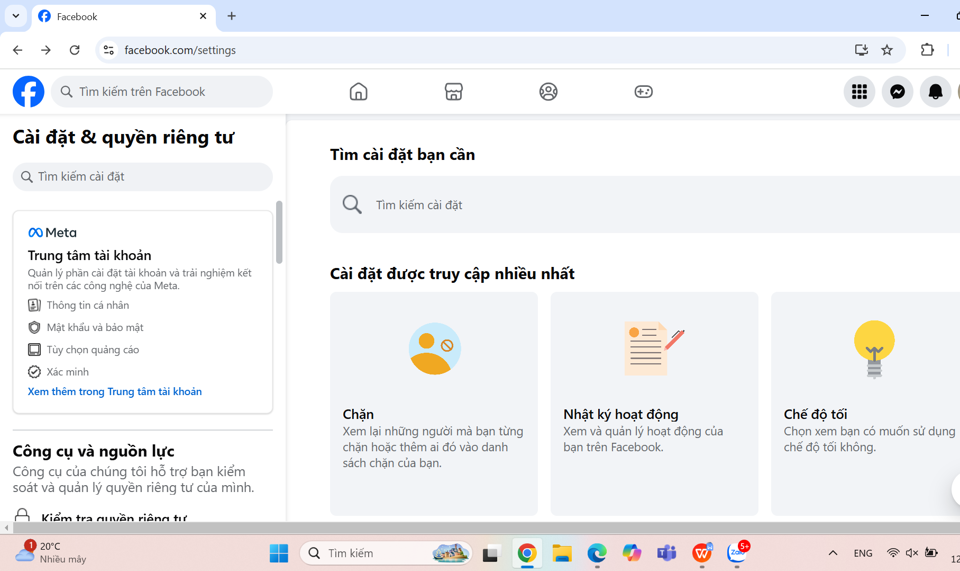Switch to the Facebook browser tab
This screenshot has height=571, width=960.
pos(122,17)
